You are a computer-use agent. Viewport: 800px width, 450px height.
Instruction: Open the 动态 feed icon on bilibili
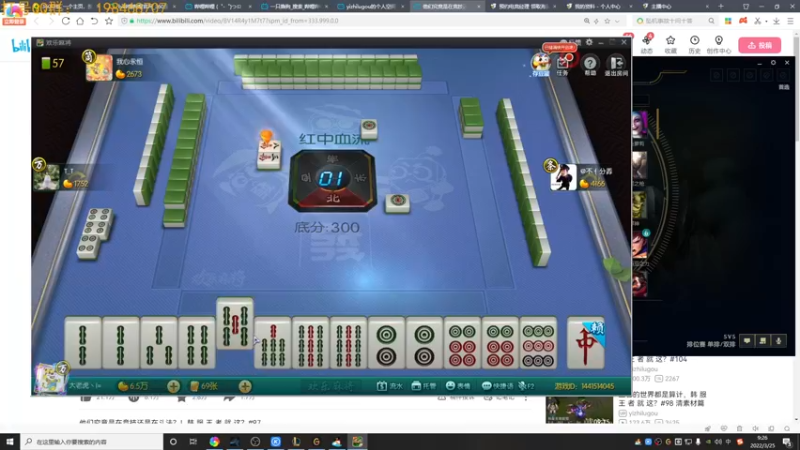(x=647, y=44)
